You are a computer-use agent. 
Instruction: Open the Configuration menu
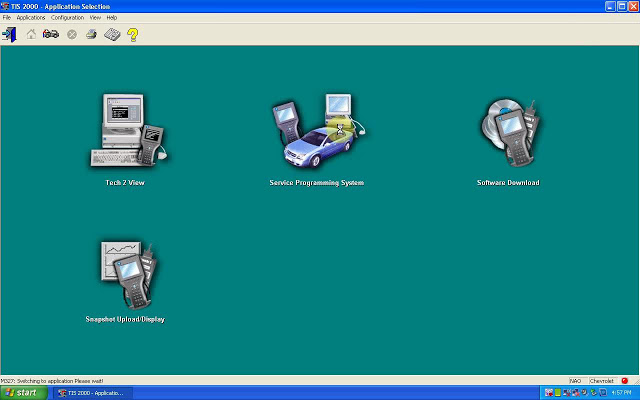[x=67, y=18]
